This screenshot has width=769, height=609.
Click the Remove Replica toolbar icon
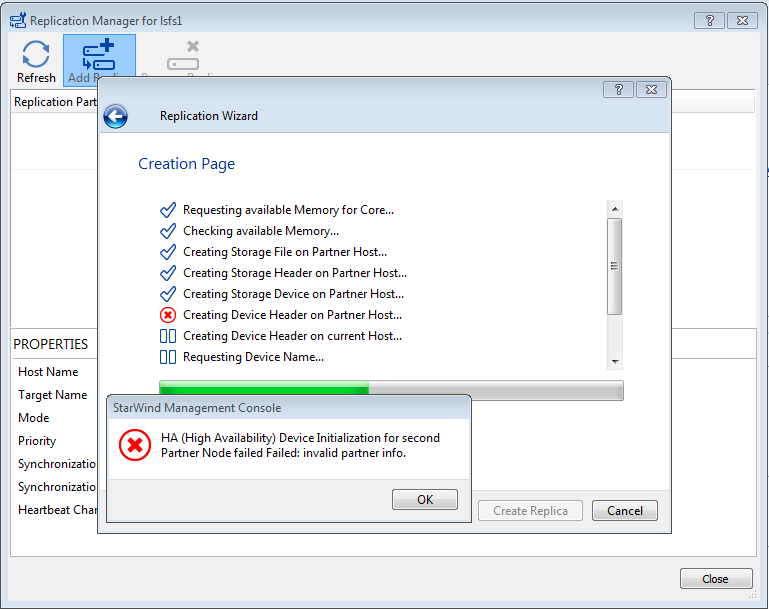[x=183, y=55]
